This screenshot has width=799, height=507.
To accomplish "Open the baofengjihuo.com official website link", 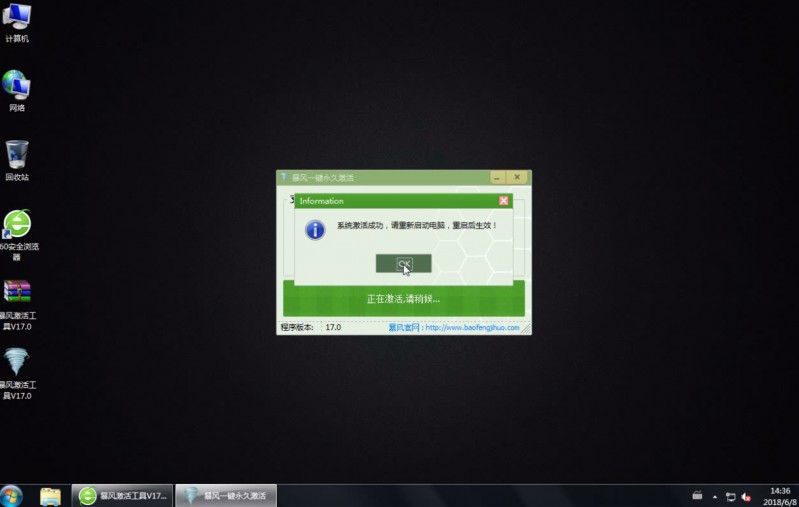I will coord(472,328).
